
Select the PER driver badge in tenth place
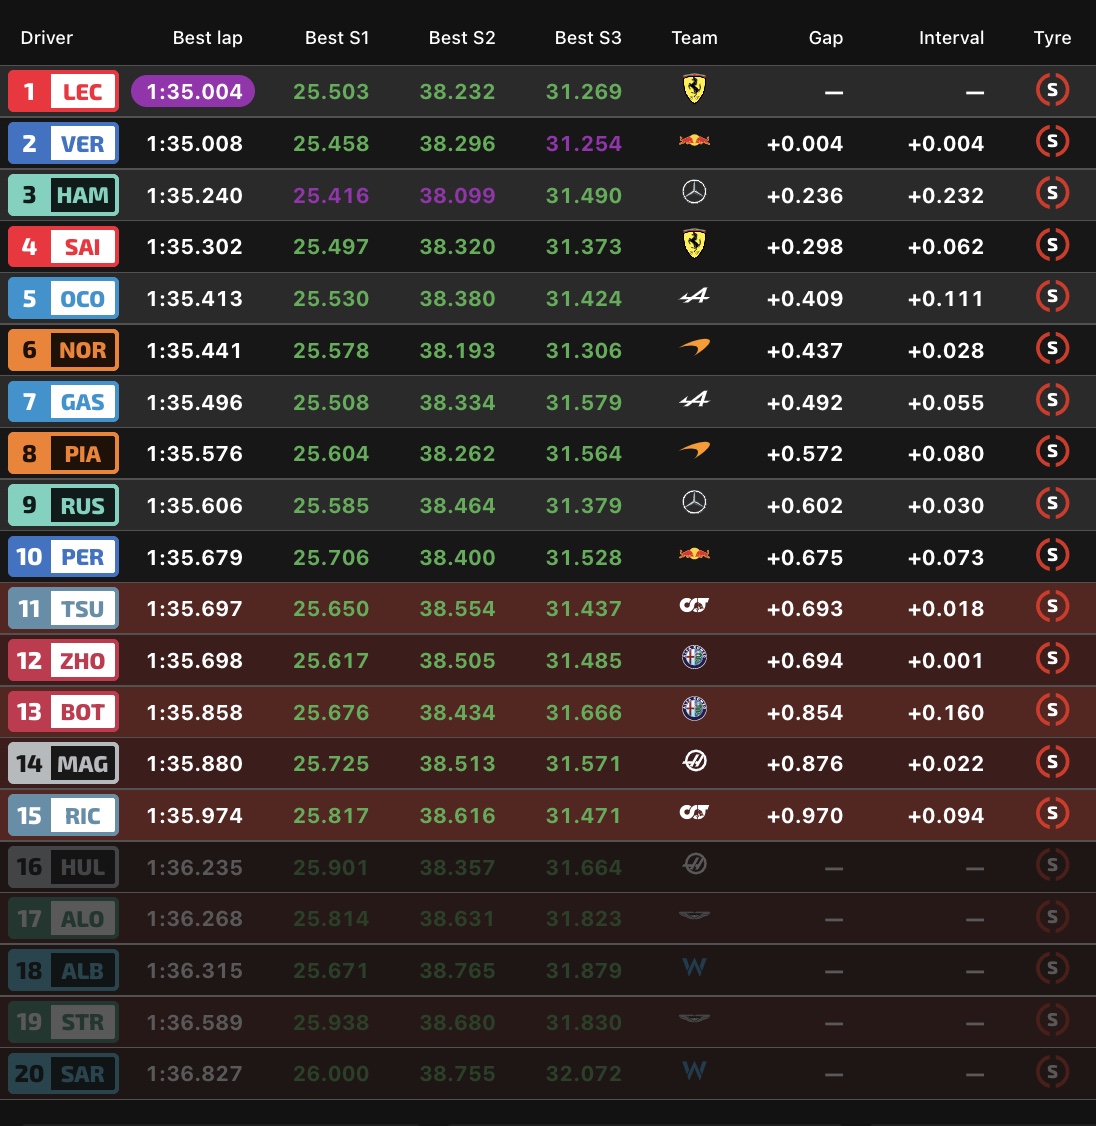(x=63, y=557)
